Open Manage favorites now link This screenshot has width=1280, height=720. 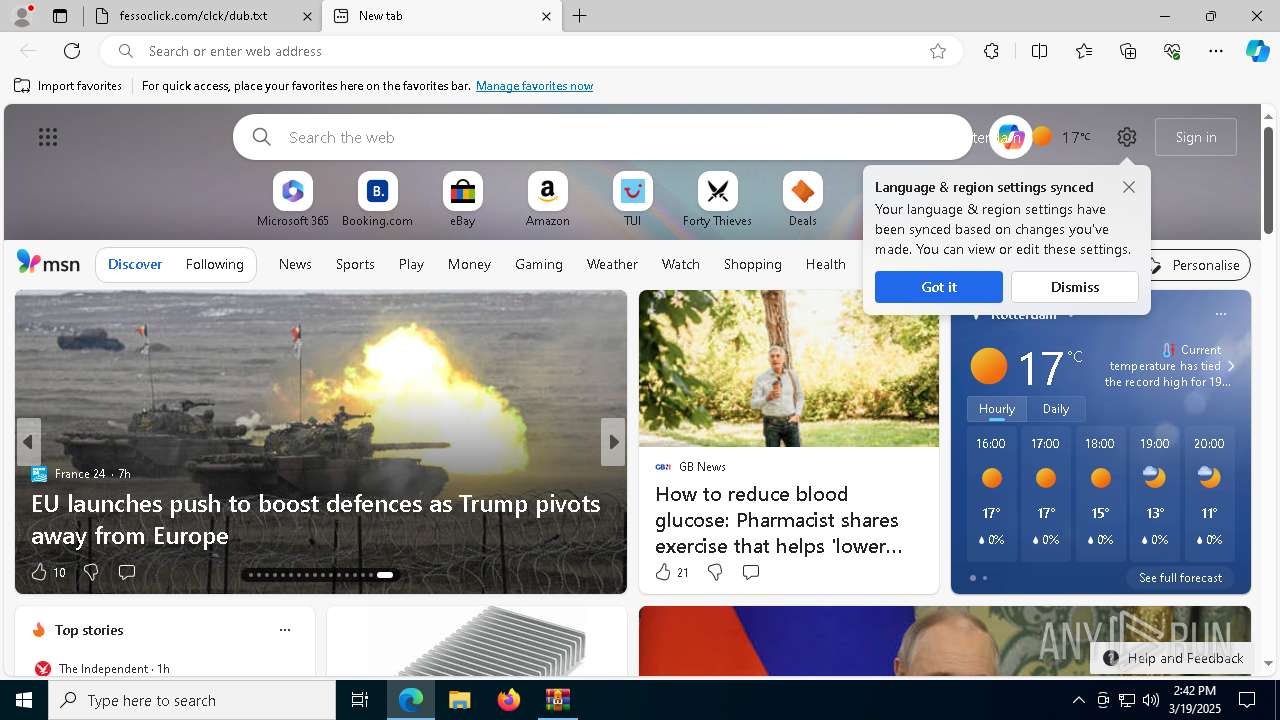point(534,86)
